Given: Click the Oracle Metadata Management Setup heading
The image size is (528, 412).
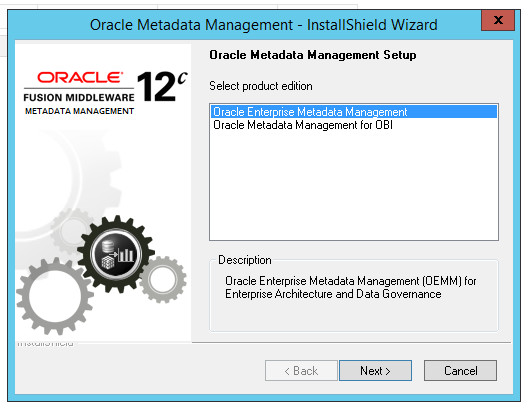Looking at the screenshot, I should 313,55.
